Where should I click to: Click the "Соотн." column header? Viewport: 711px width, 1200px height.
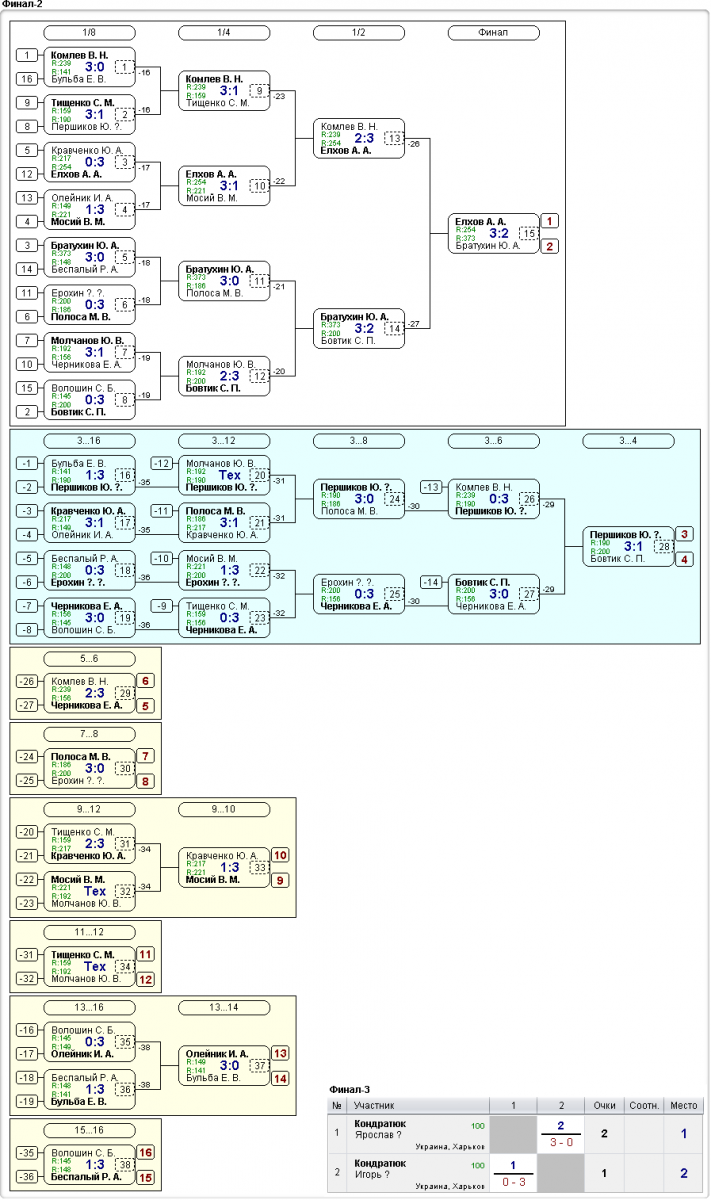644,1105
